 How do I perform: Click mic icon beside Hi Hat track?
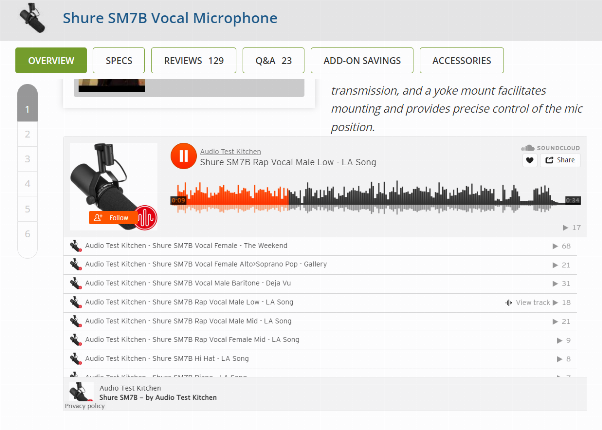click(x=76, y=359)
